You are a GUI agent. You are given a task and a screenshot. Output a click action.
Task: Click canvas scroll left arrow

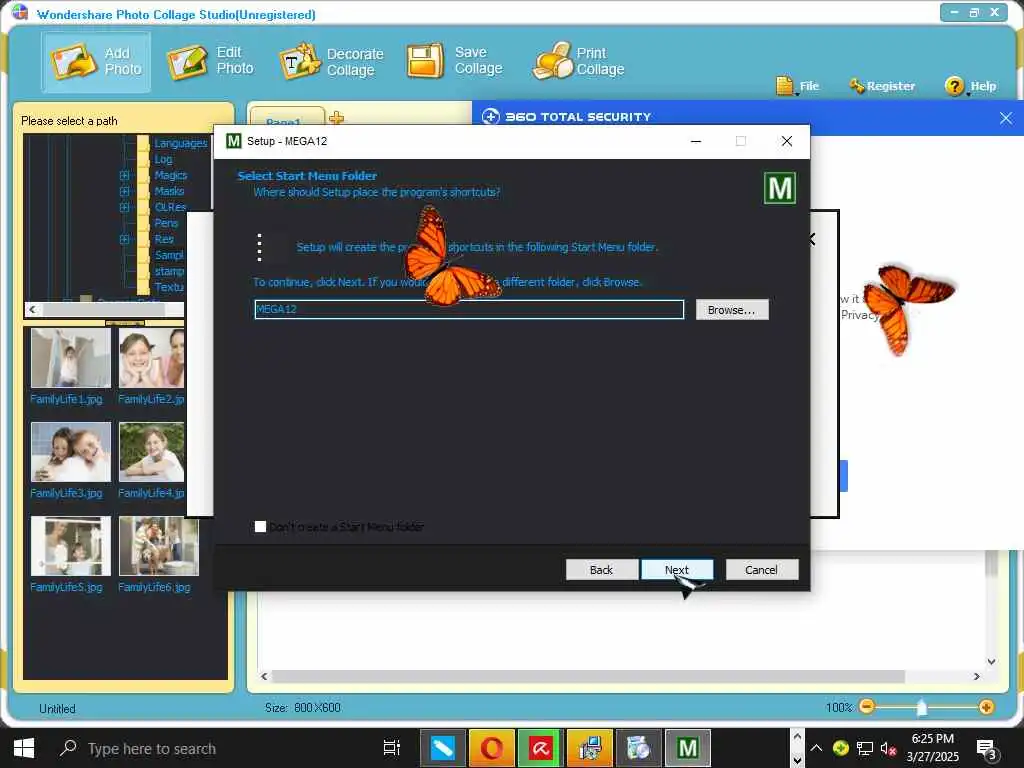click(264, 677)
